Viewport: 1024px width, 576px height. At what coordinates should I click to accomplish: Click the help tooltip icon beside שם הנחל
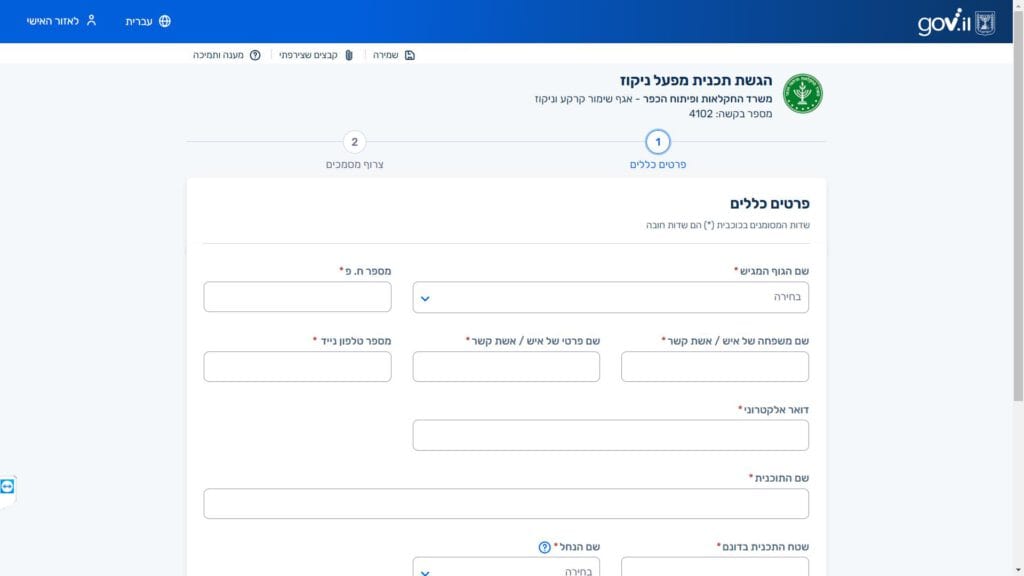click(x=544, y=547)
